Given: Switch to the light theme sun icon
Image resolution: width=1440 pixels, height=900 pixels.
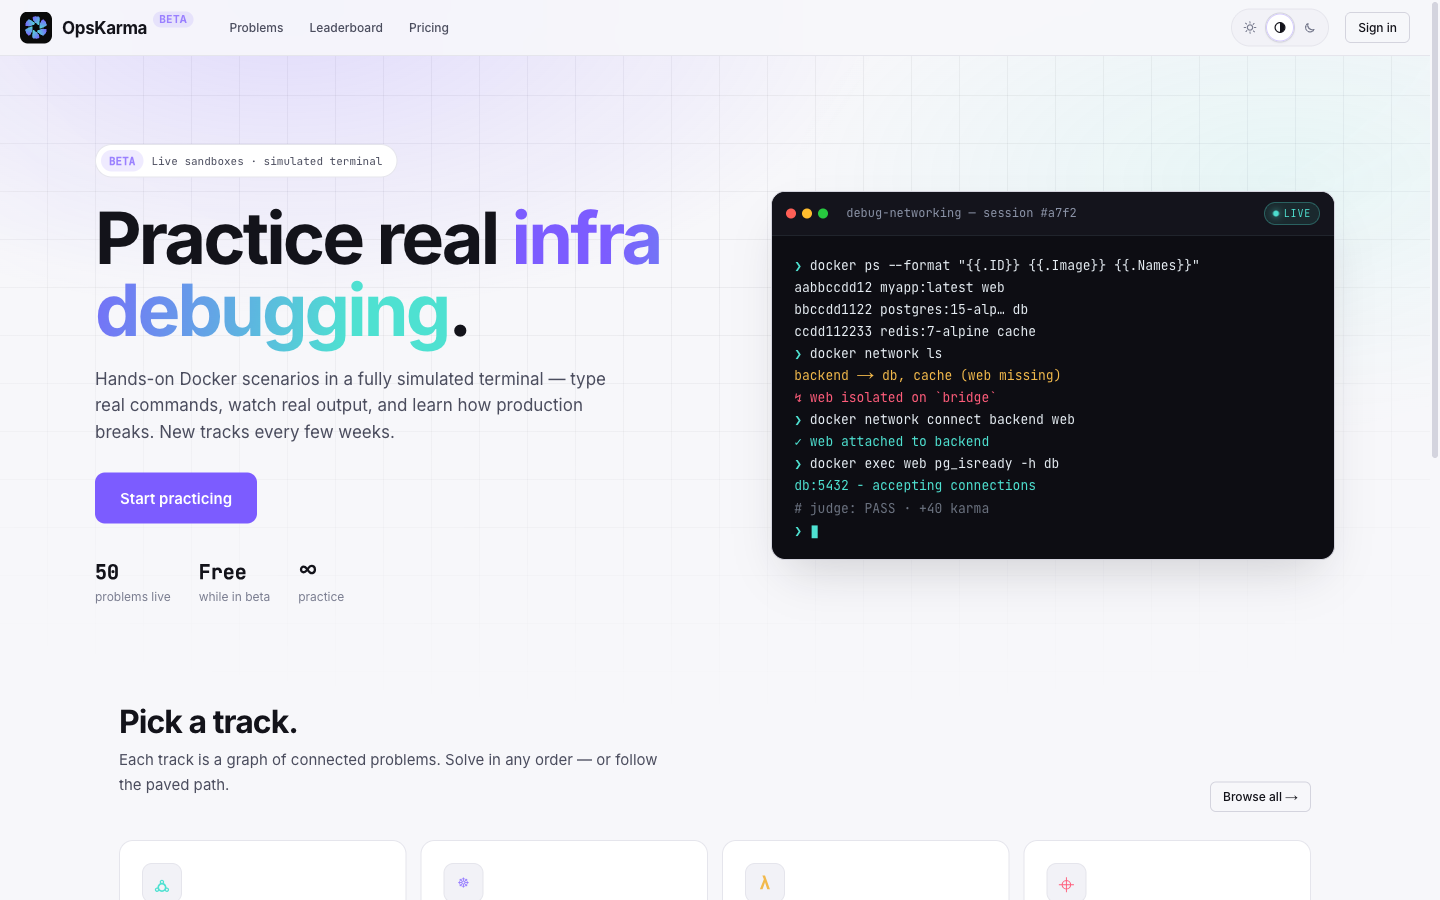Looking at the screenshot, I should (1250, 28).
